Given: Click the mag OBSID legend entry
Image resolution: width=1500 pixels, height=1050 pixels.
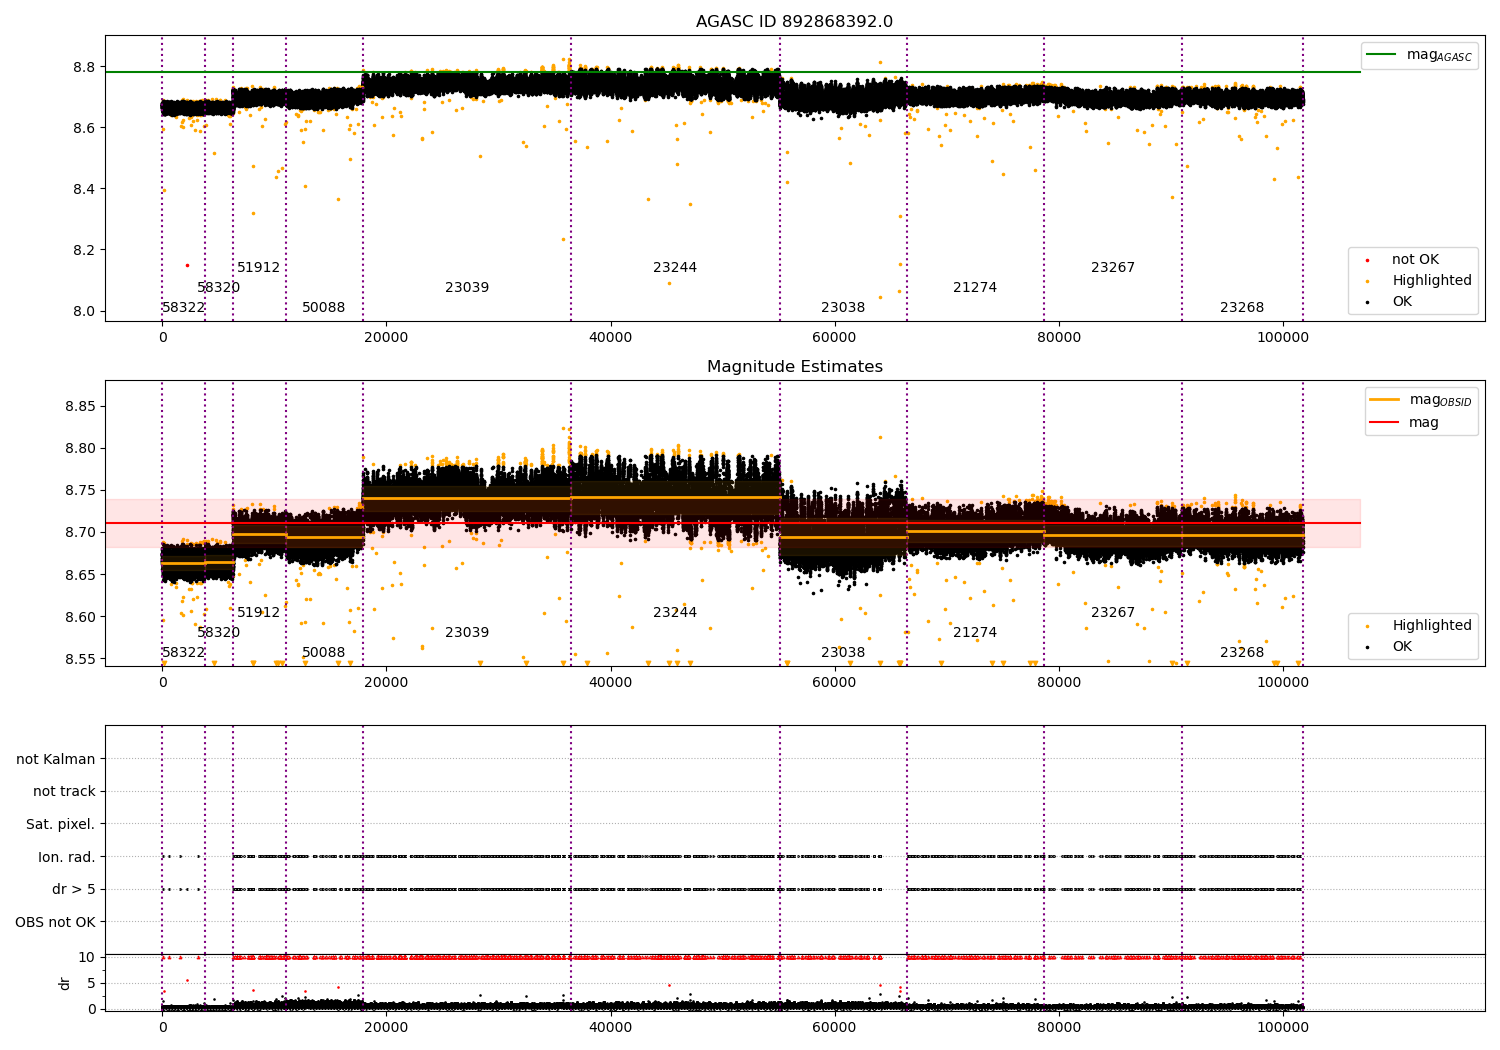Looking at the screenshot, I should coord(1420,400).
